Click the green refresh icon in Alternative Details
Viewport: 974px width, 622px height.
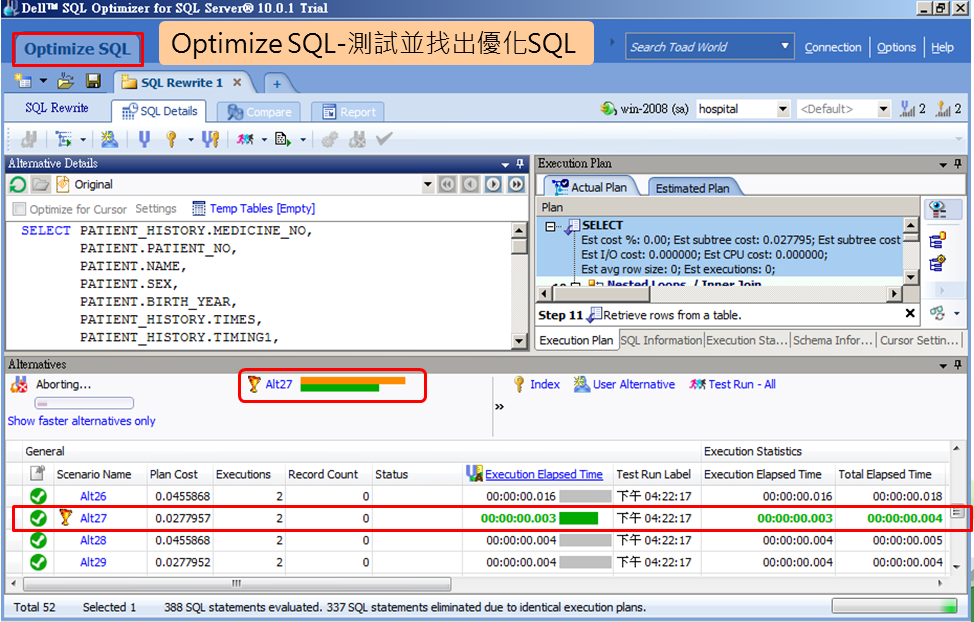pos(18,185)
